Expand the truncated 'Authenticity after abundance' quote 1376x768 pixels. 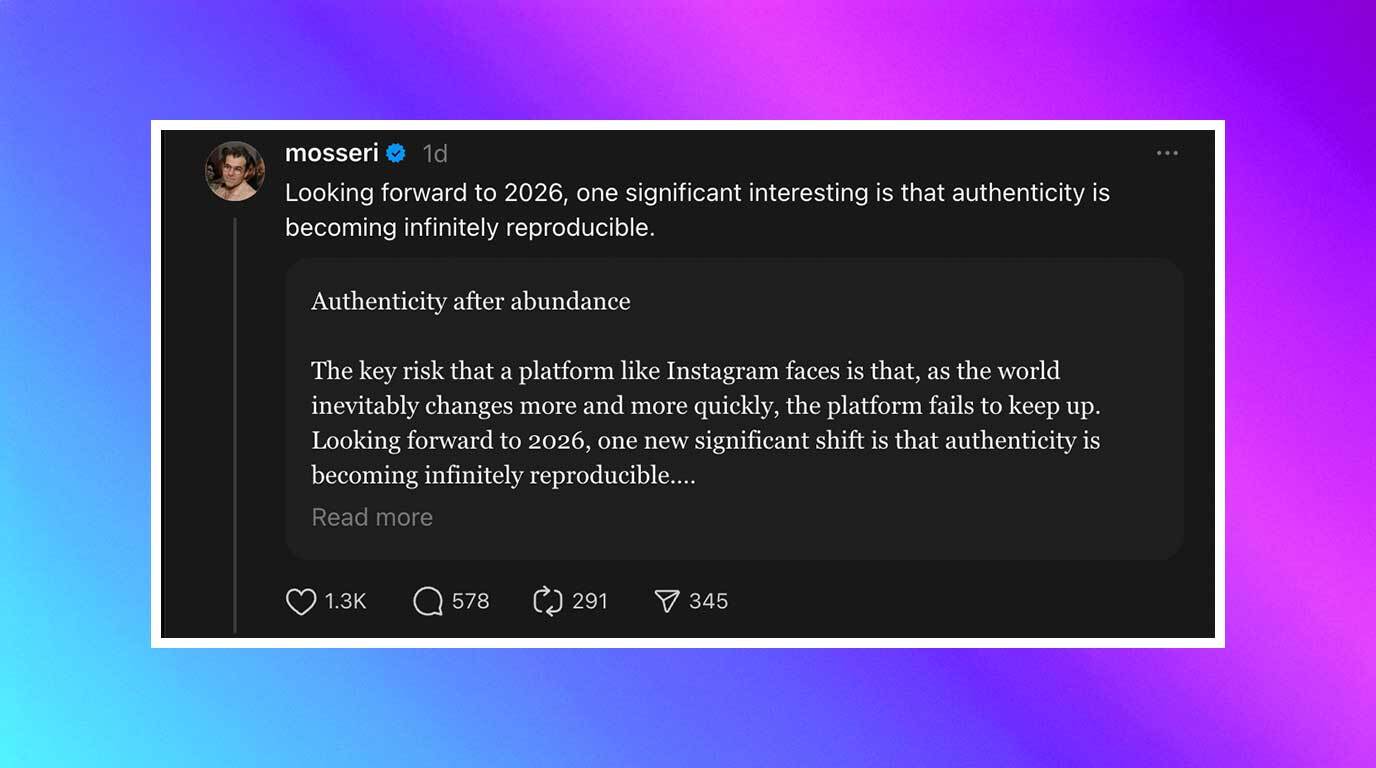(x=372, y=517)
